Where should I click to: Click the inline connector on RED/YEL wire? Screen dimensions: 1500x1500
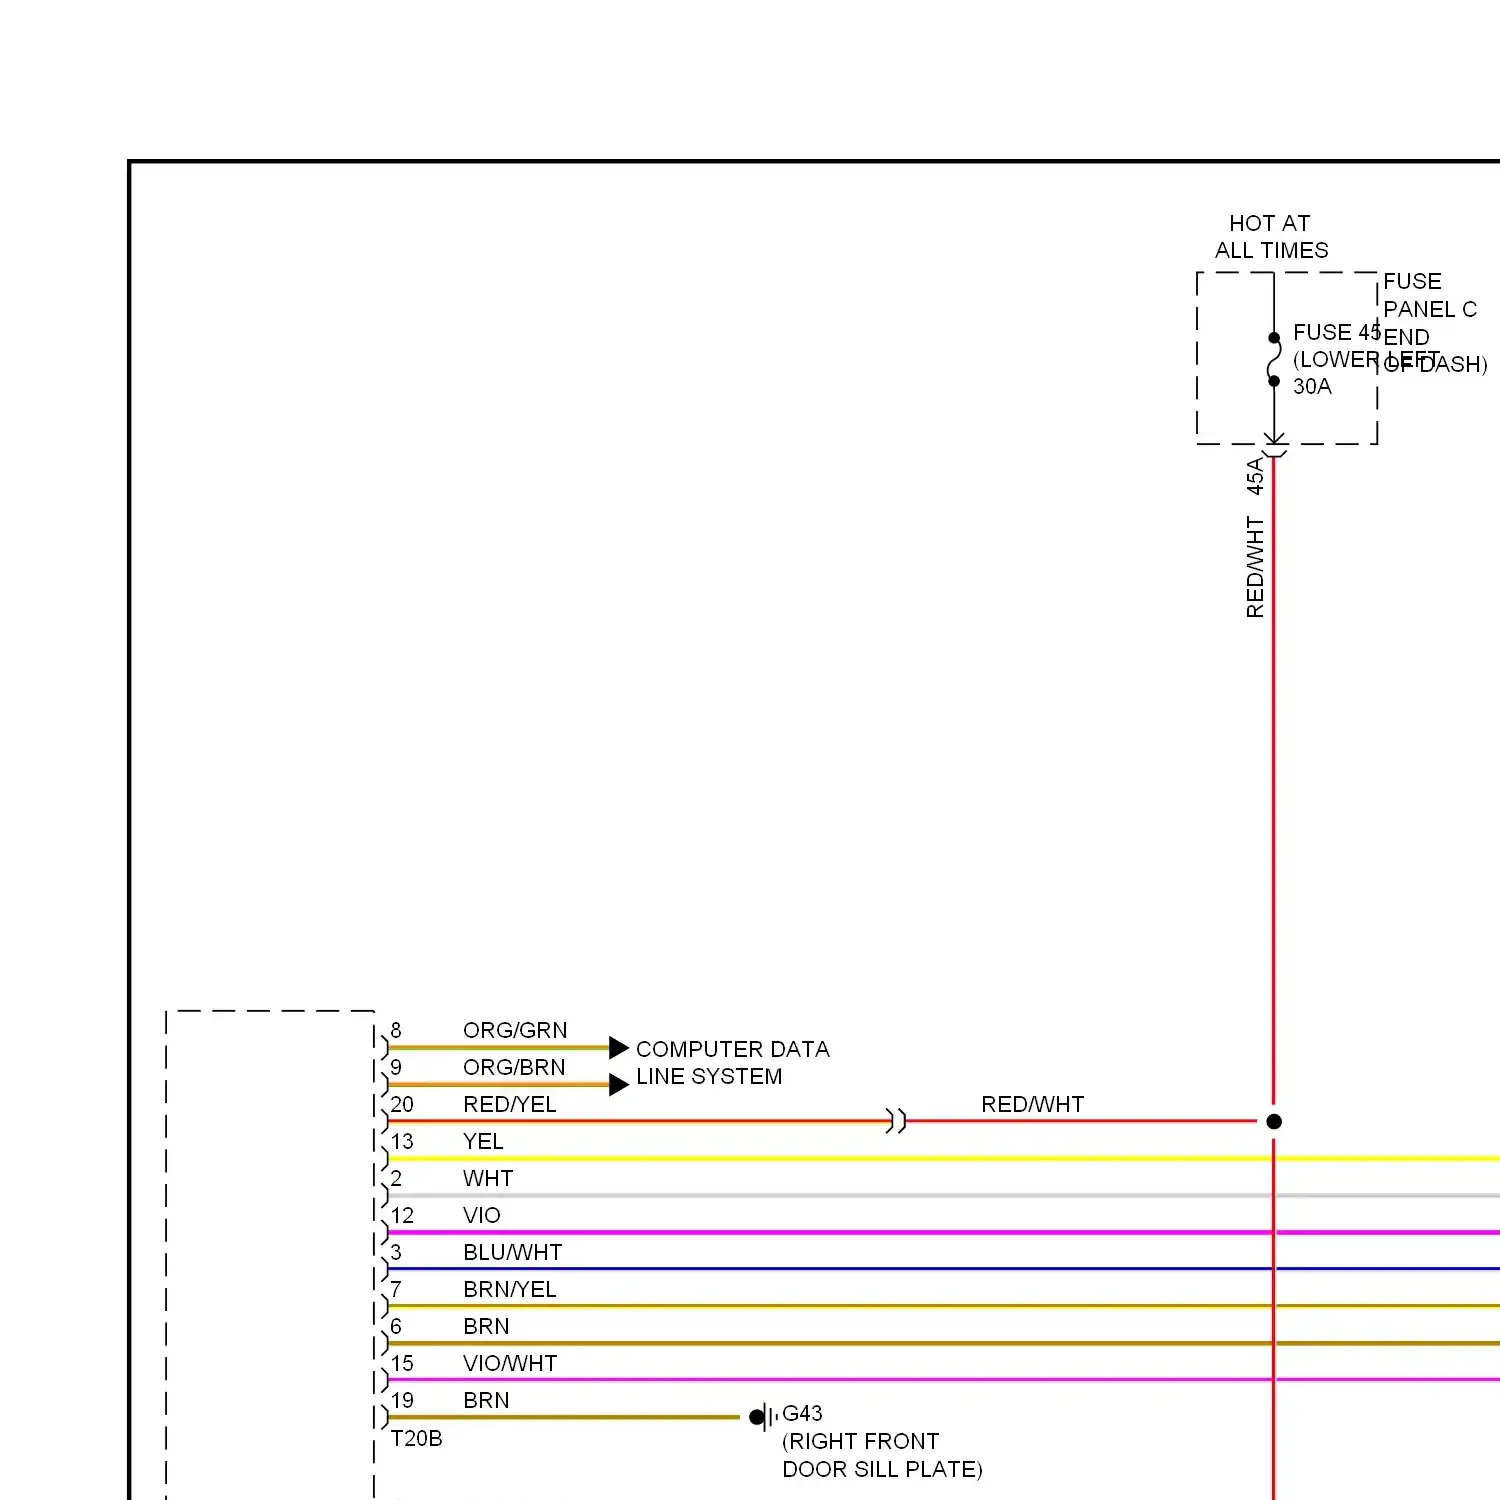pyautogui.click(x=896, y=1121)
